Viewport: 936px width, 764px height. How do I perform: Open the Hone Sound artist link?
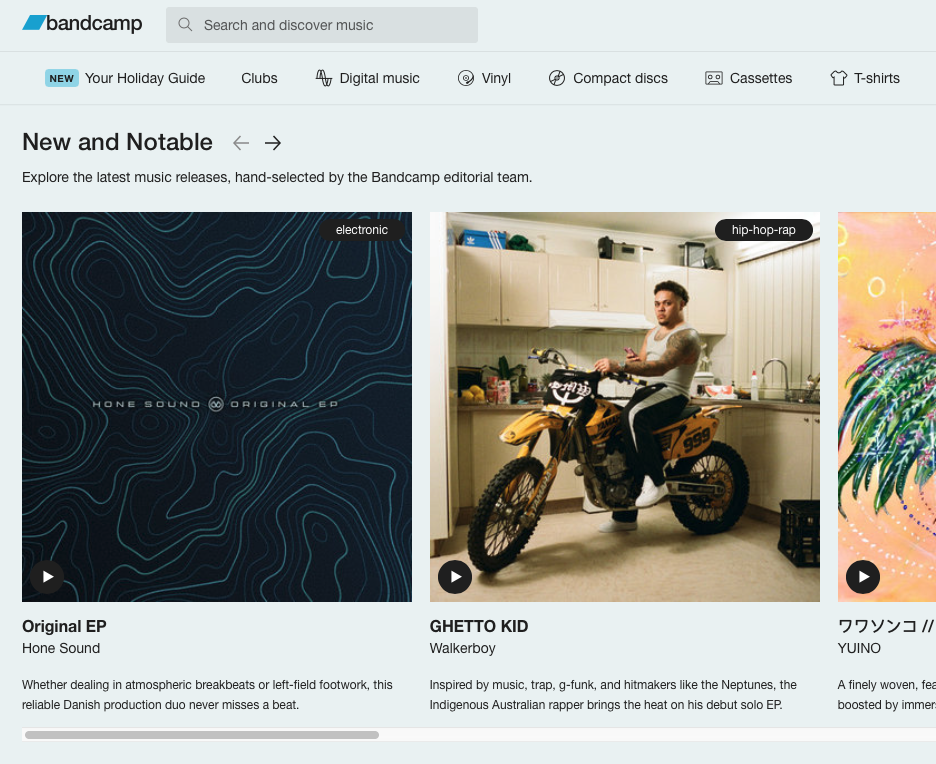61,648
